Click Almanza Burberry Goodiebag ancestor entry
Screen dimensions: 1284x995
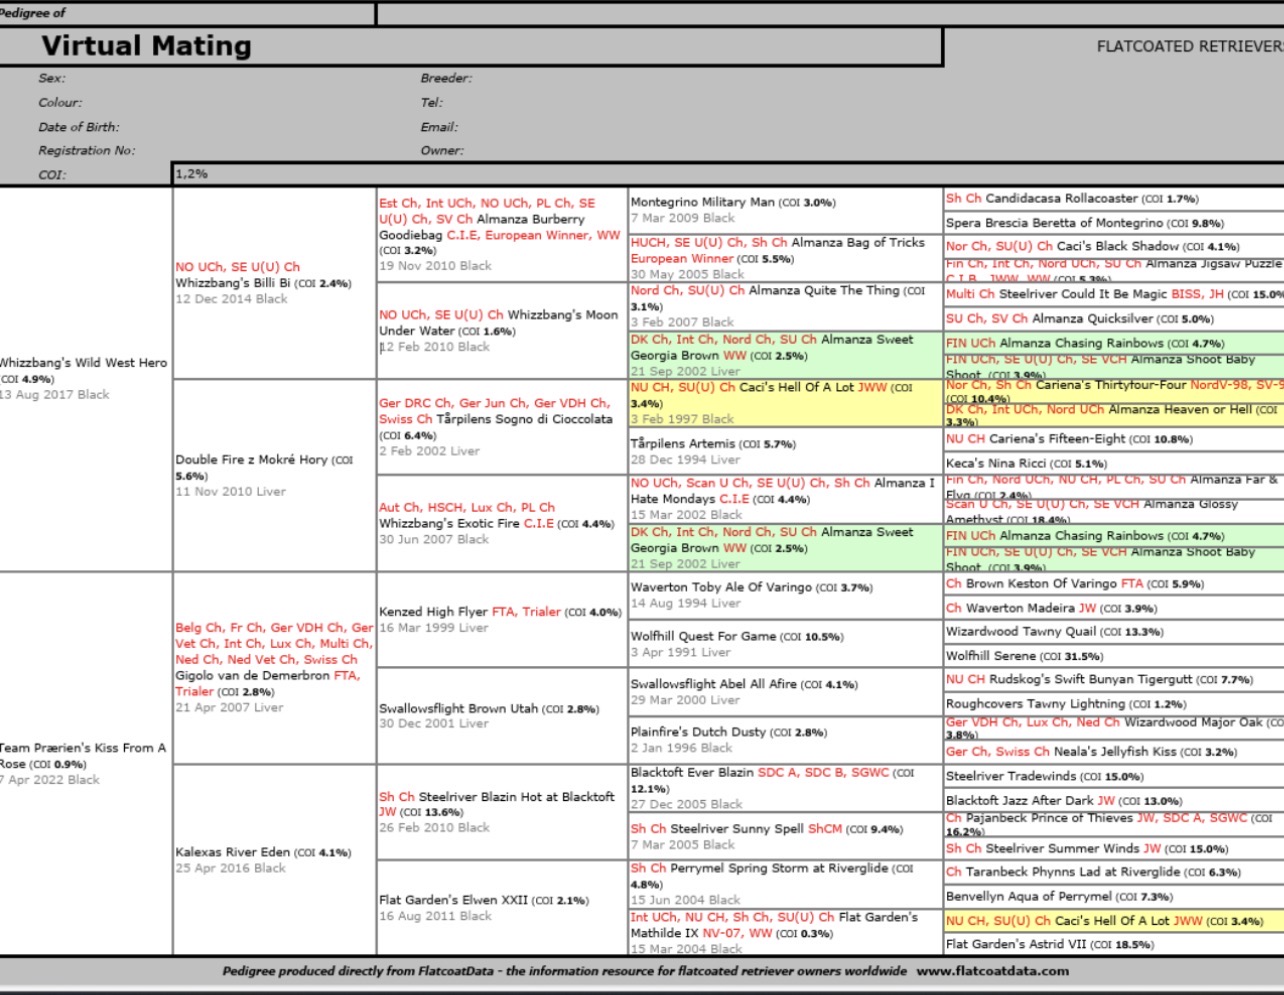pyautogui.click(x=481, y=219)
